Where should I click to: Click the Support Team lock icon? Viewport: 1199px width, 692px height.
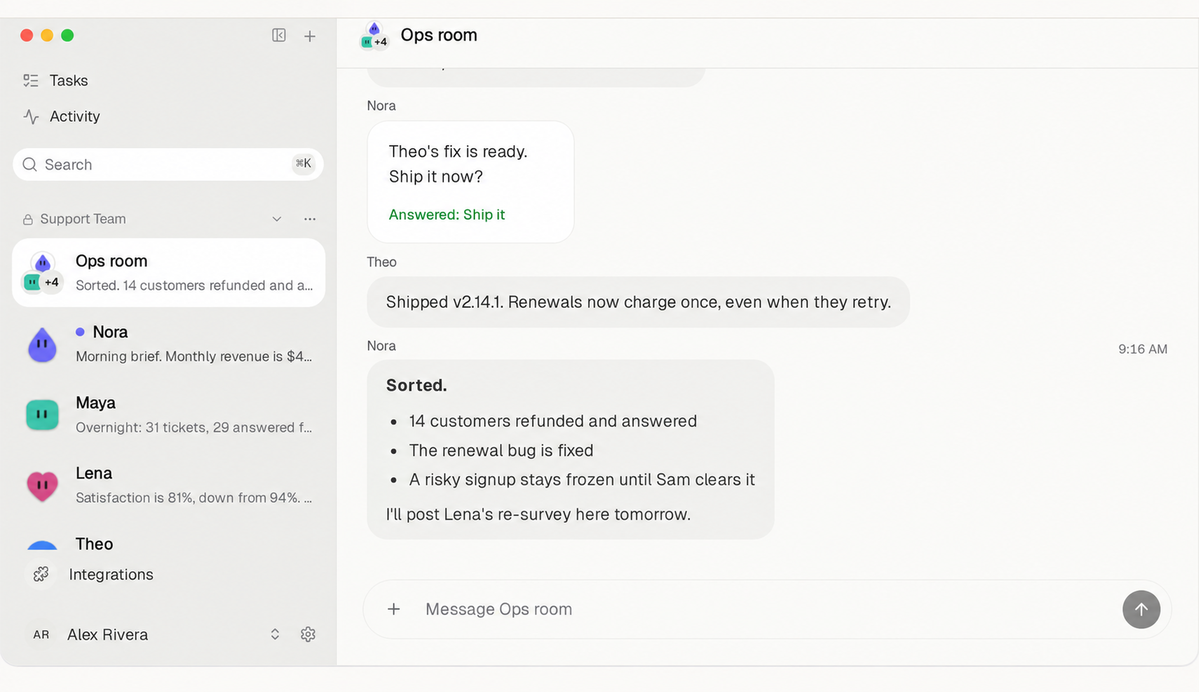(x=28, y=219)
